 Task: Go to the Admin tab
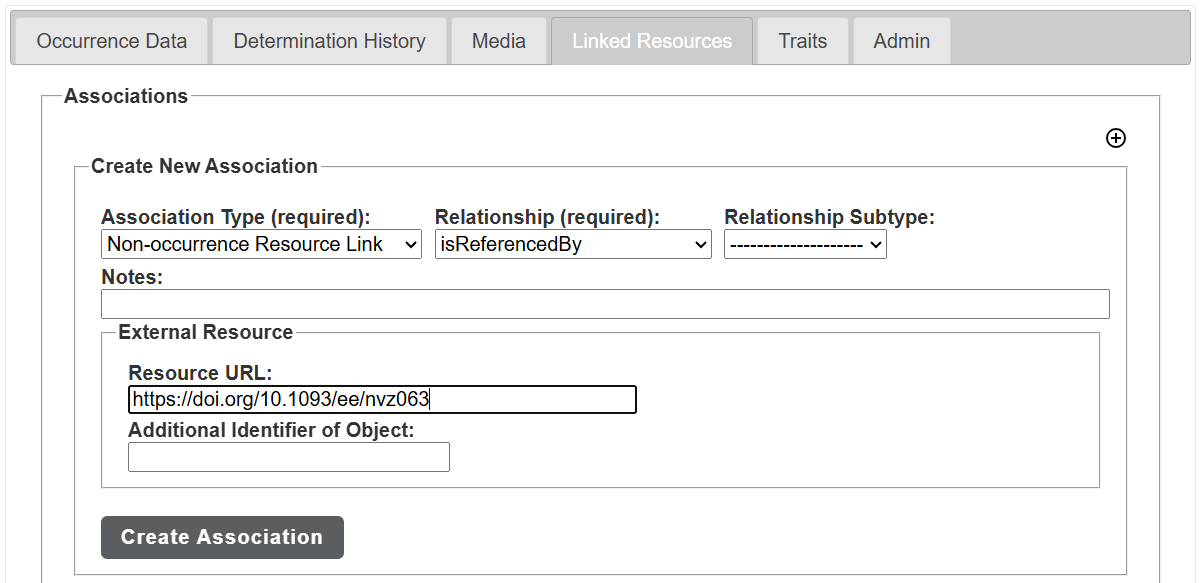pos(900,41)
